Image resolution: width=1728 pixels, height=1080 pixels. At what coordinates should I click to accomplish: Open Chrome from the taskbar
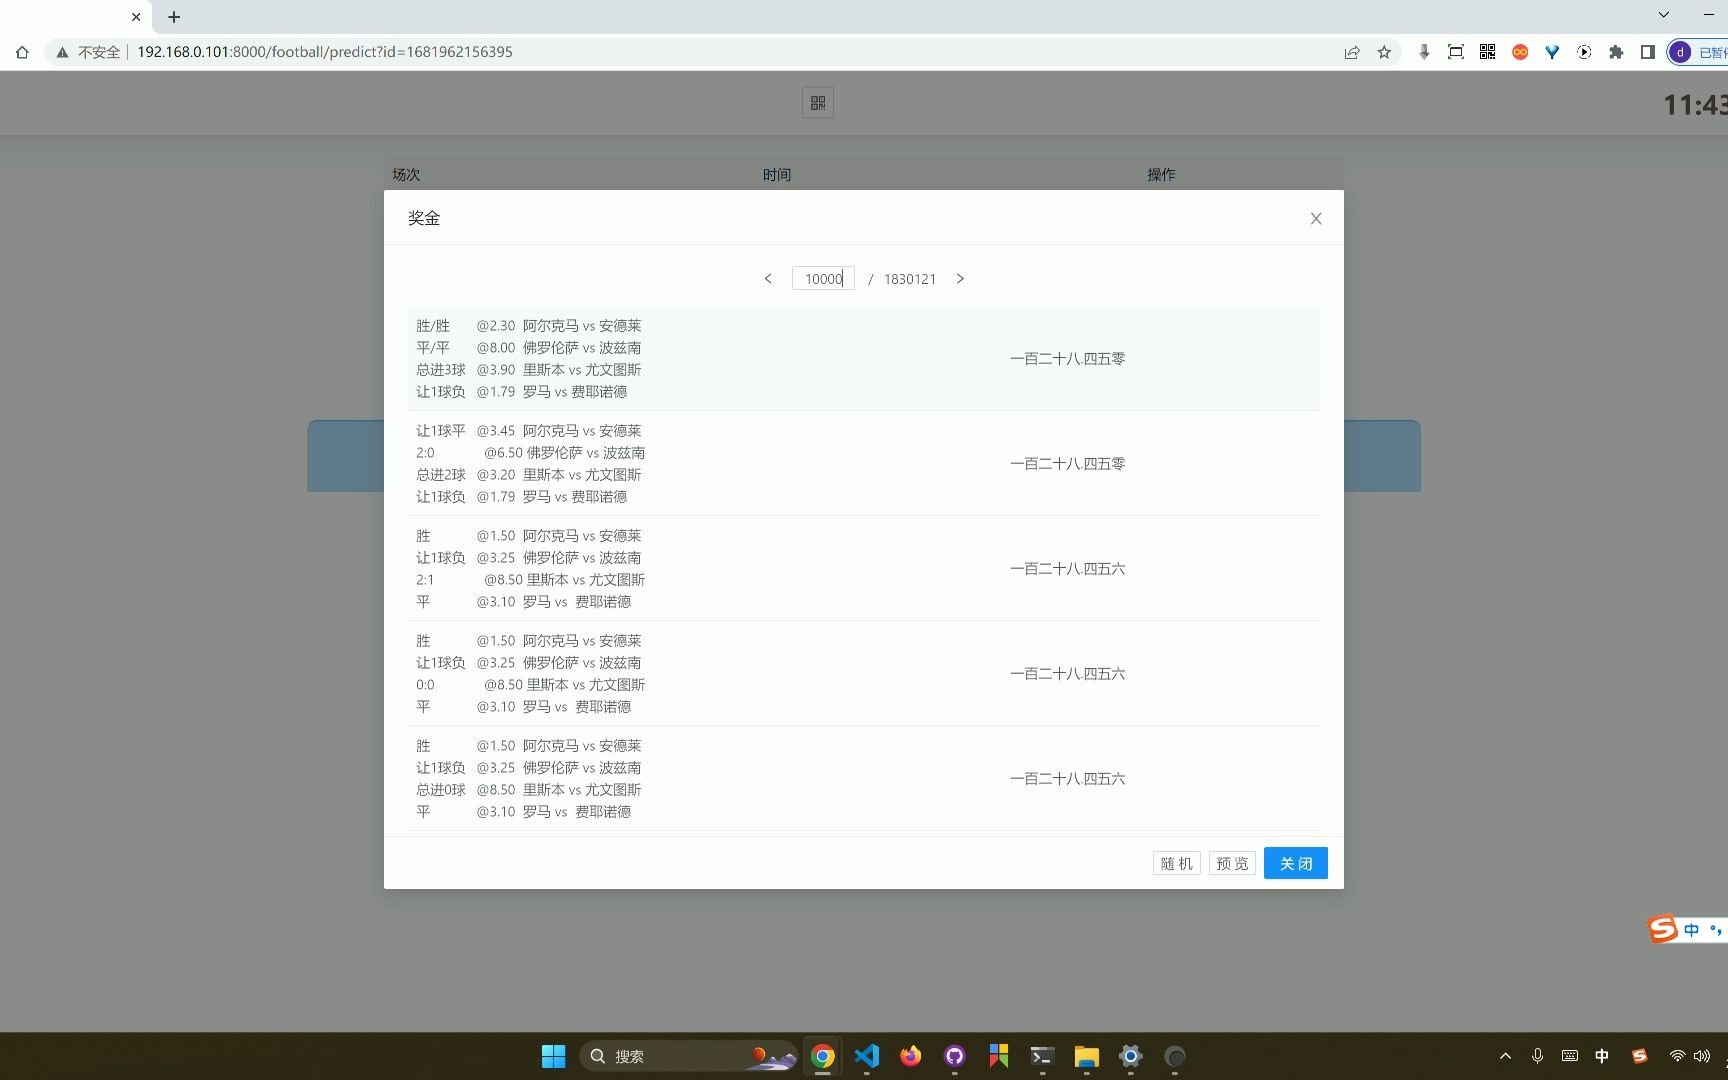823,1056
